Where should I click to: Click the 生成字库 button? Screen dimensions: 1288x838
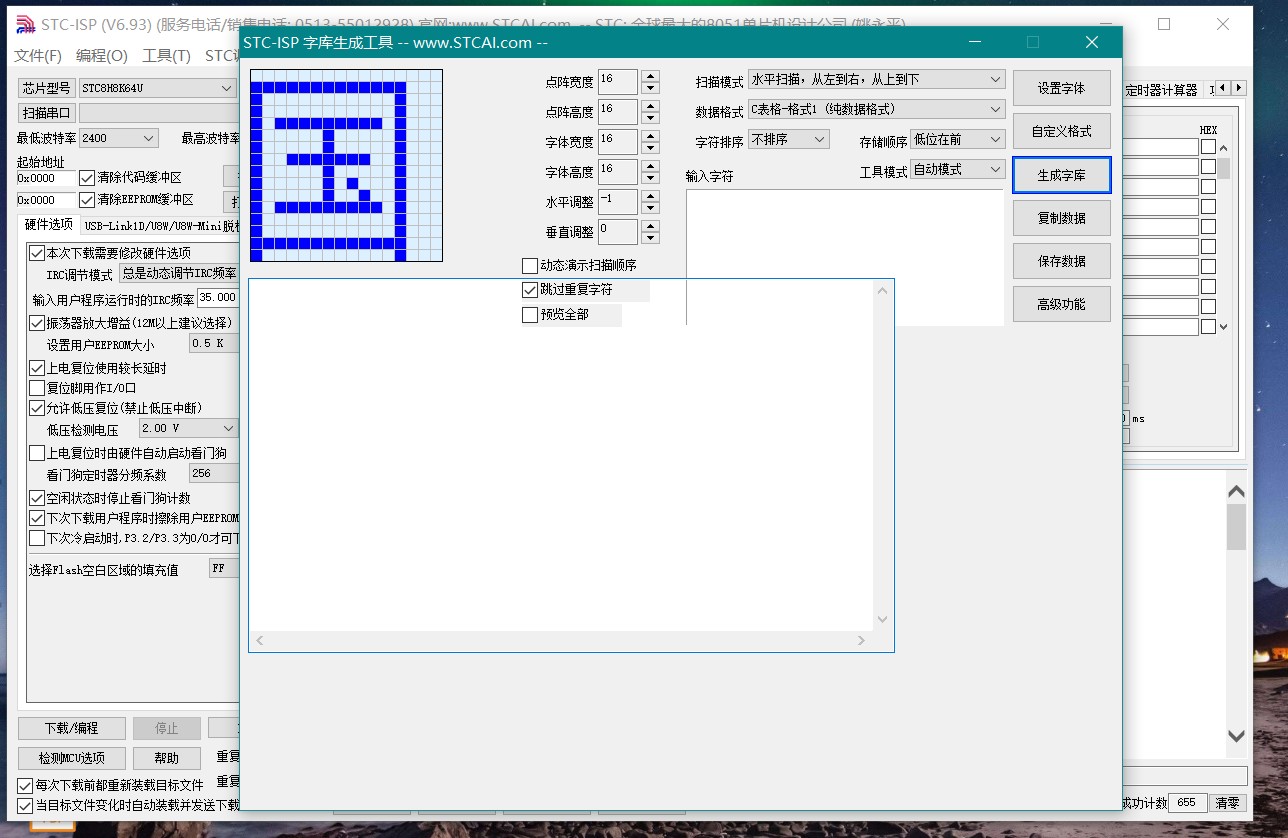point(1061,175)
